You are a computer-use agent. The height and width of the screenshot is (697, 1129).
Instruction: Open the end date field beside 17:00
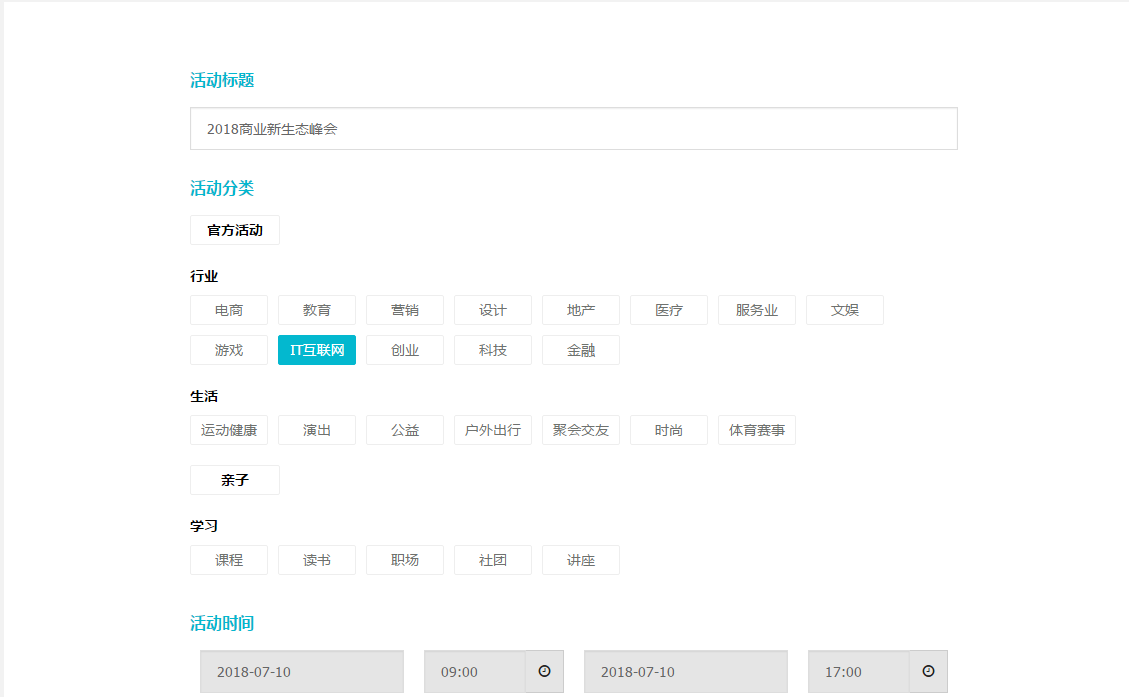685,671
